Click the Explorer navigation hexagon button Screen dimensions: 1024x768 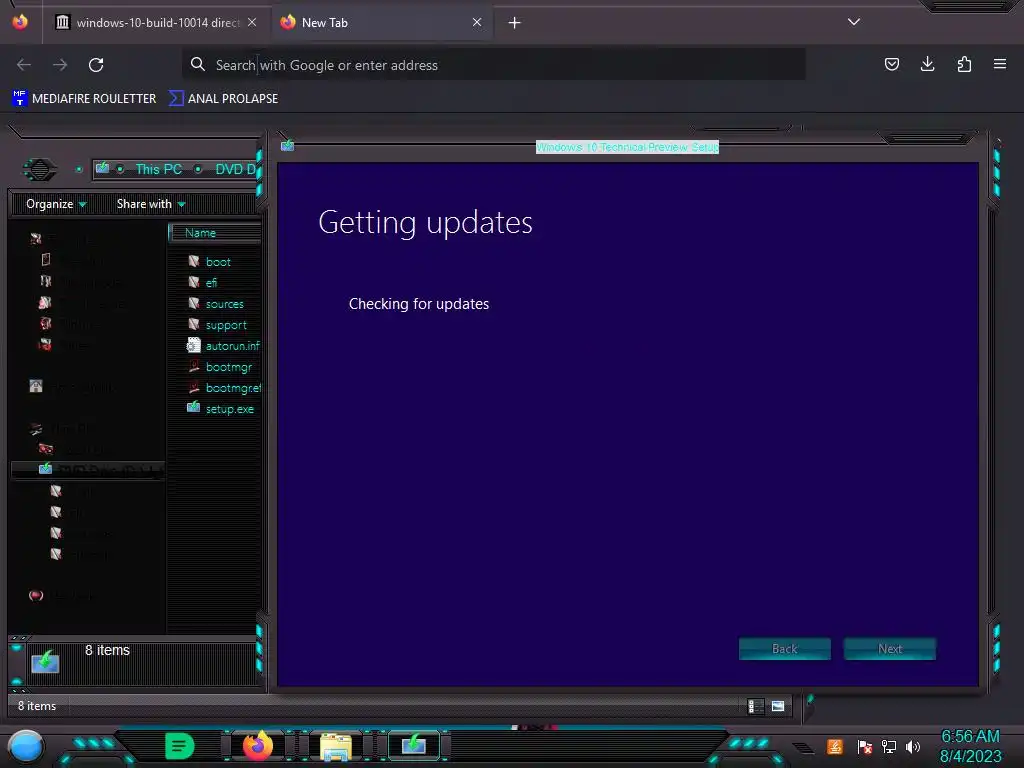tap(40, 170)
